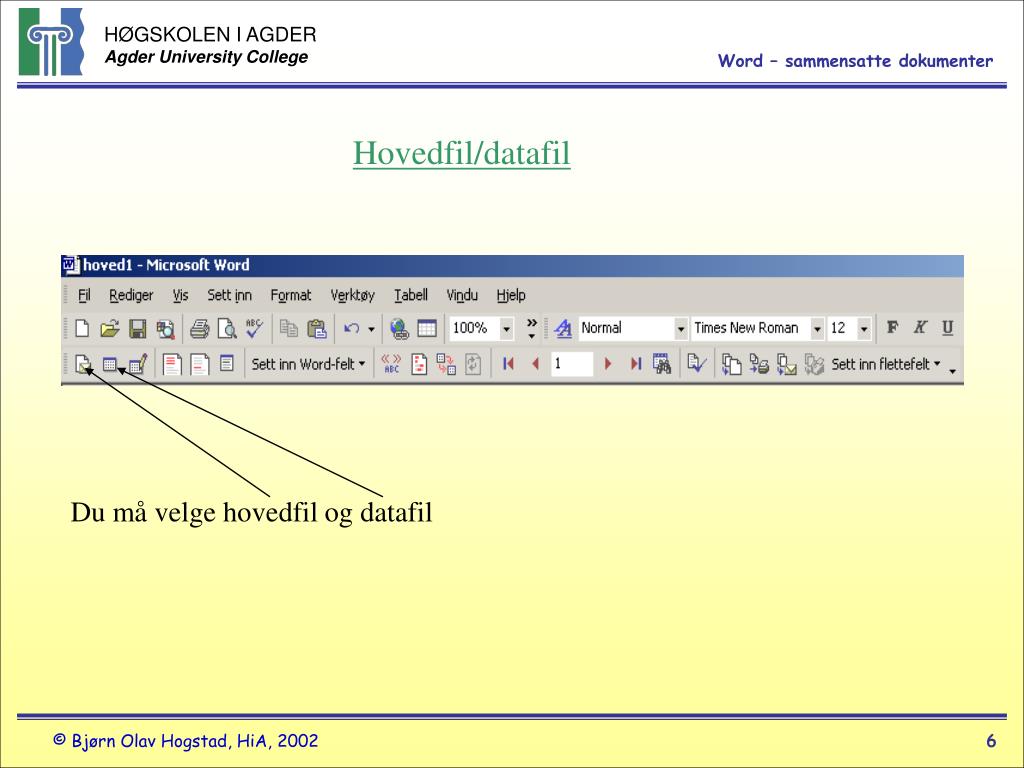Image resolution: width=1024 pixels, height=768 pixels.
Task: Open the Fil menu
Action: pyautogui.click(x=84, y=295)
